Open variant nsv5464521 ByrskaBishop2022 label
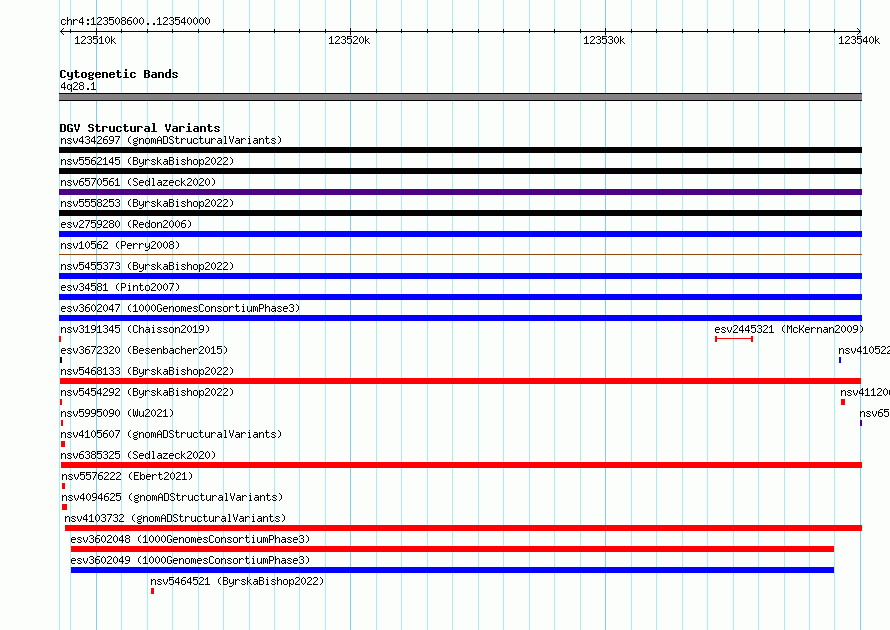The image size is (890, 630). pyautogui.click(x=237, y=581)
